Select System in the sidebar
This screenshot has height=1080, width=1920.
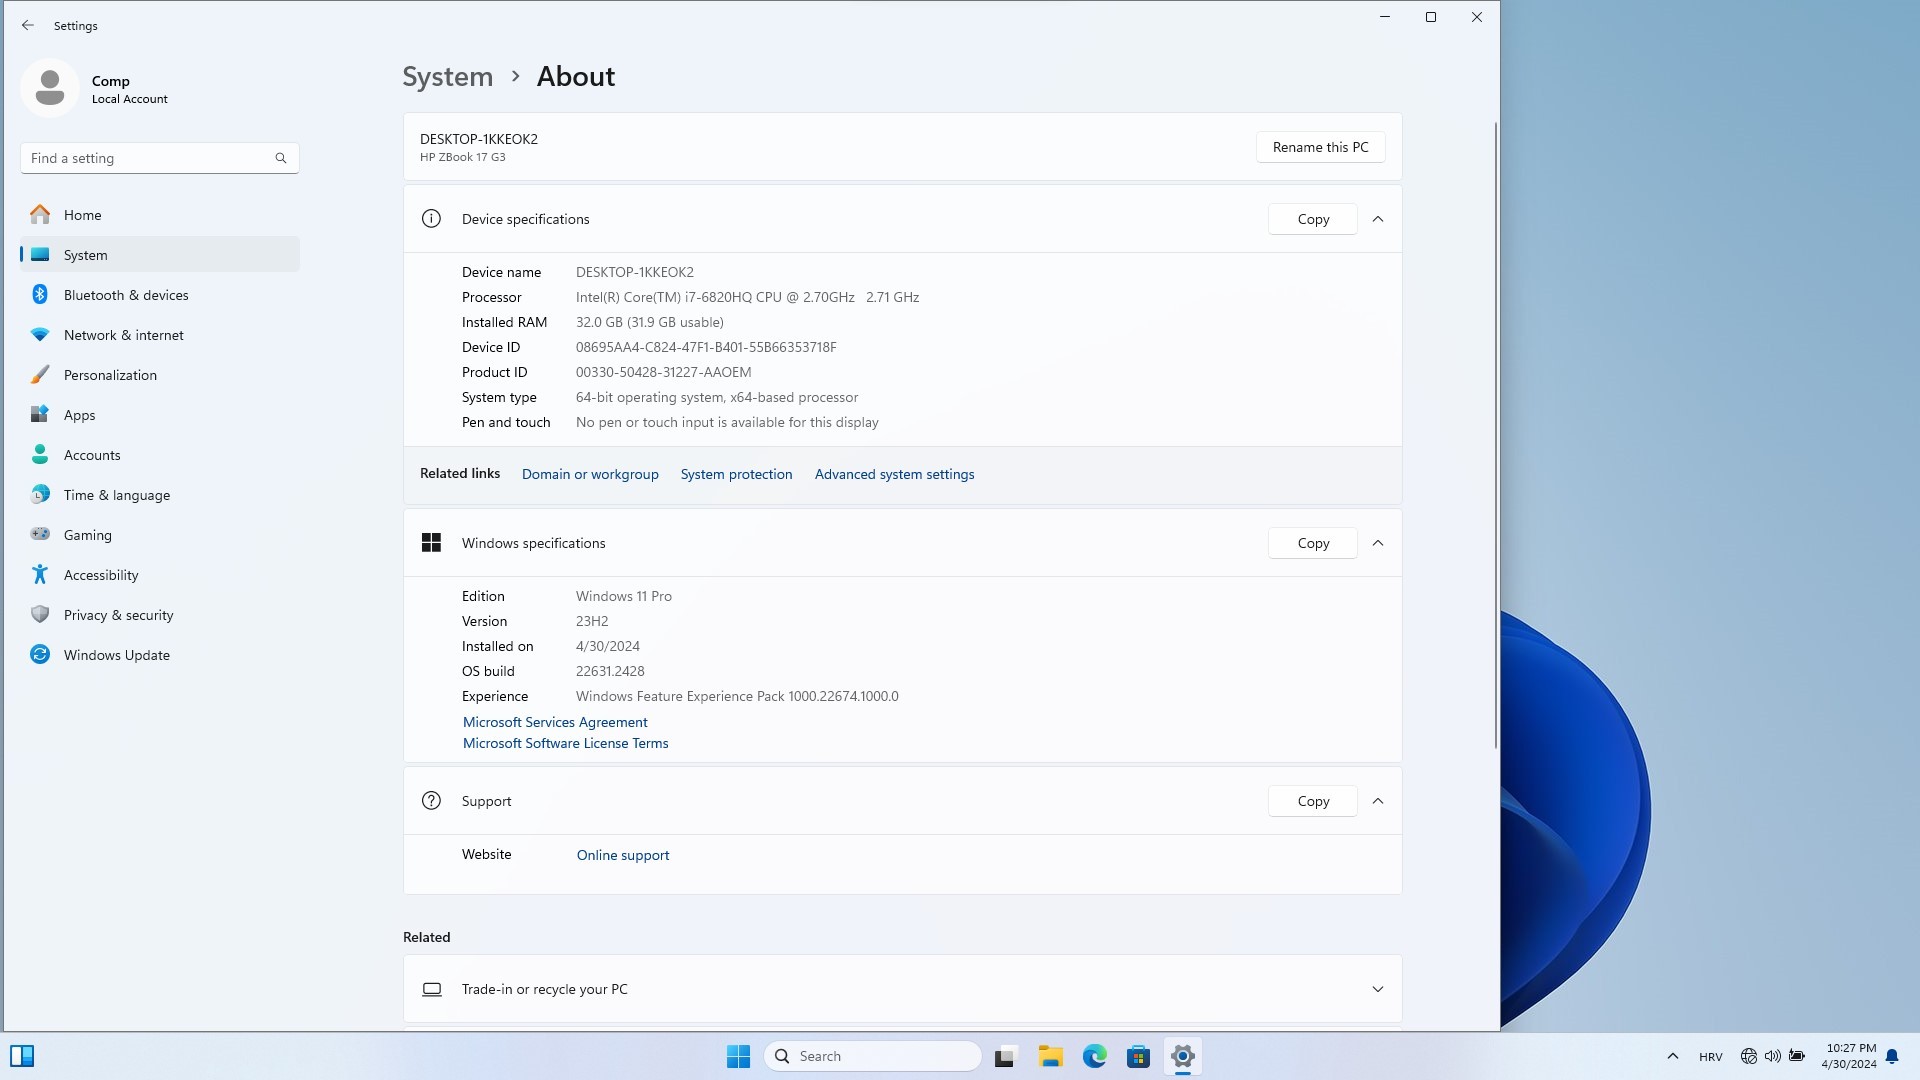click(160, 255)
